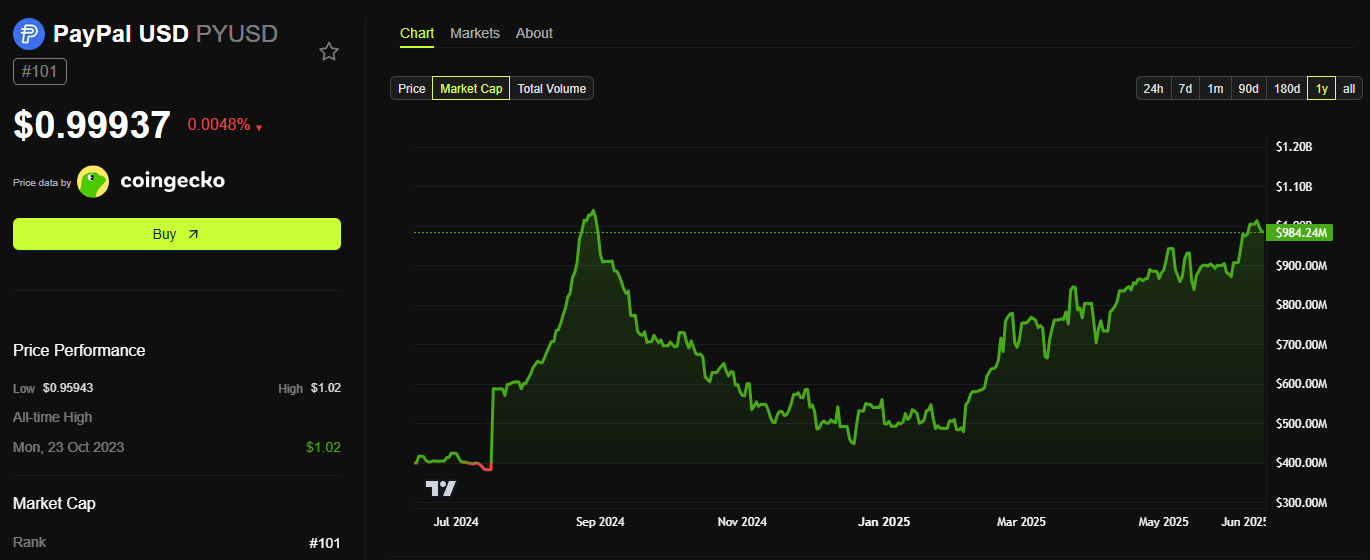Set chart range to 24h

pos(1153,89)
